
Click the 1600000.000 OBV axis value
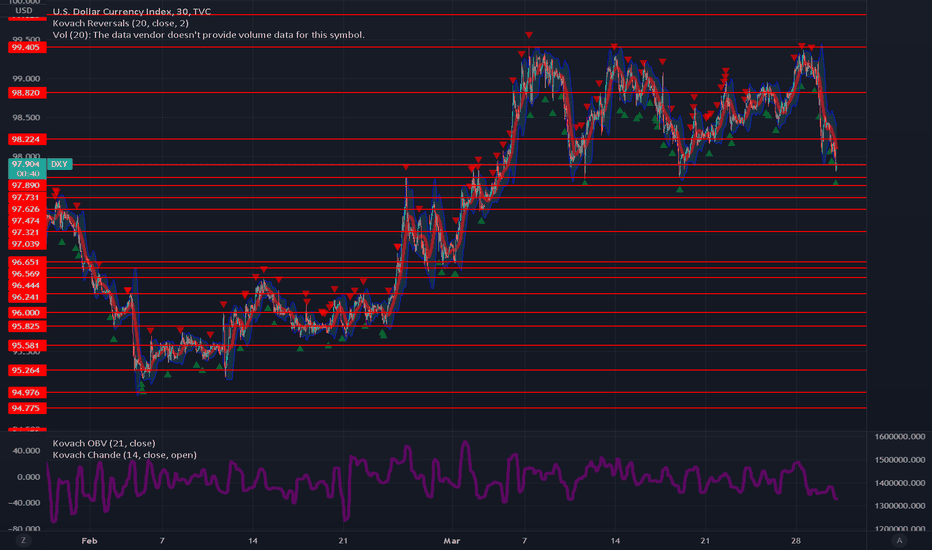[900, 436]
